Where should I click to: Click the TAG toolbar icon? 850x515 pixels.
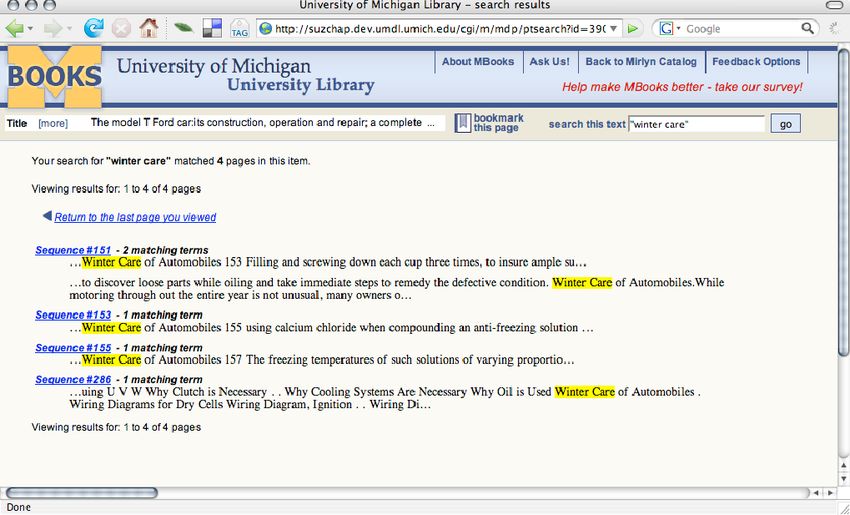tap(239, 28)
